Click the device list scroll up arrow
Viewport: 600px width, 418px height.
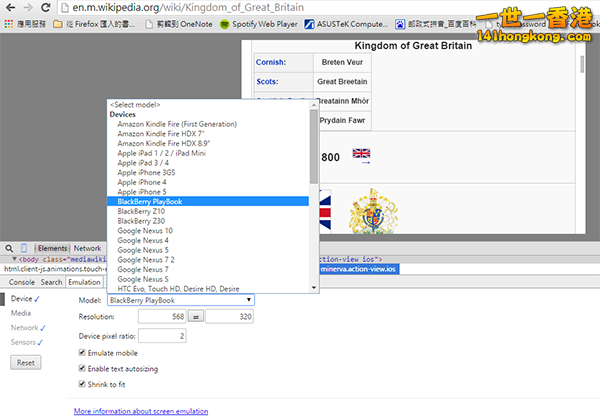[314, 104]
